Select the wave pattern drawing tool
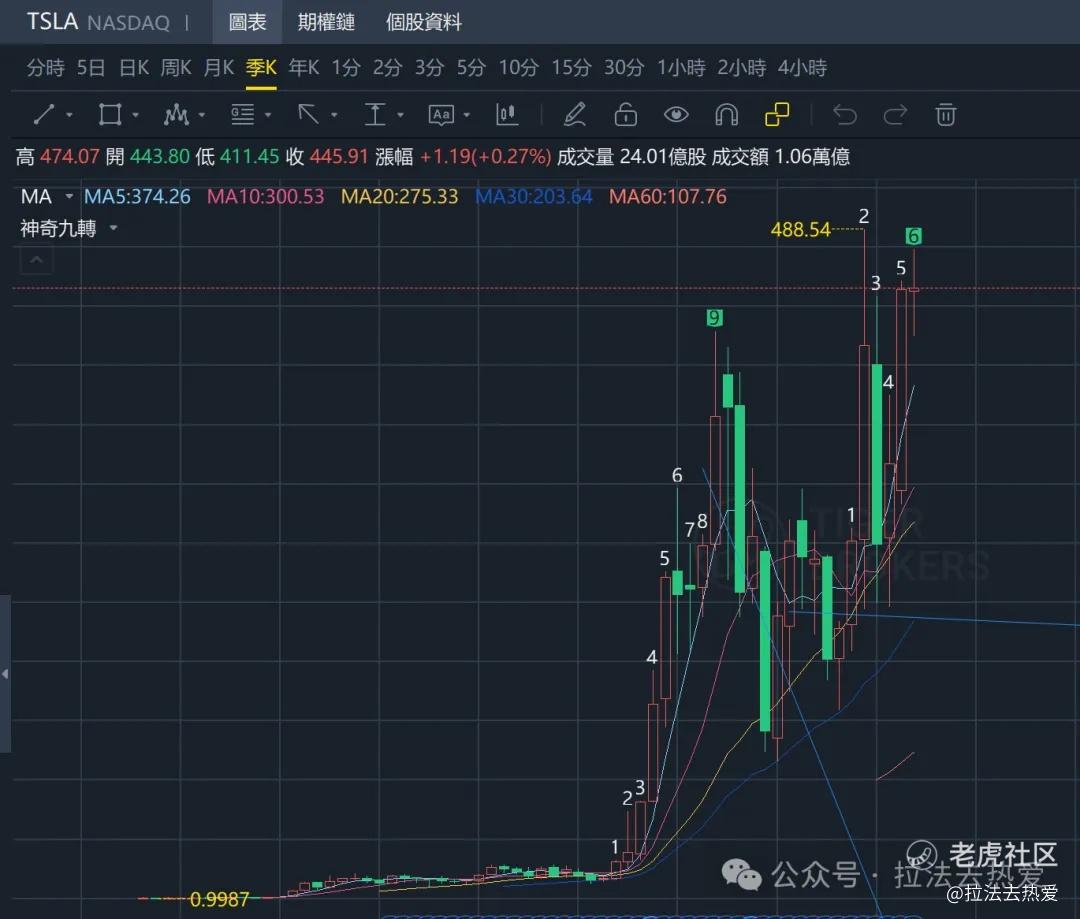This screenshot has width=1080, height=919. click(176, 114)
